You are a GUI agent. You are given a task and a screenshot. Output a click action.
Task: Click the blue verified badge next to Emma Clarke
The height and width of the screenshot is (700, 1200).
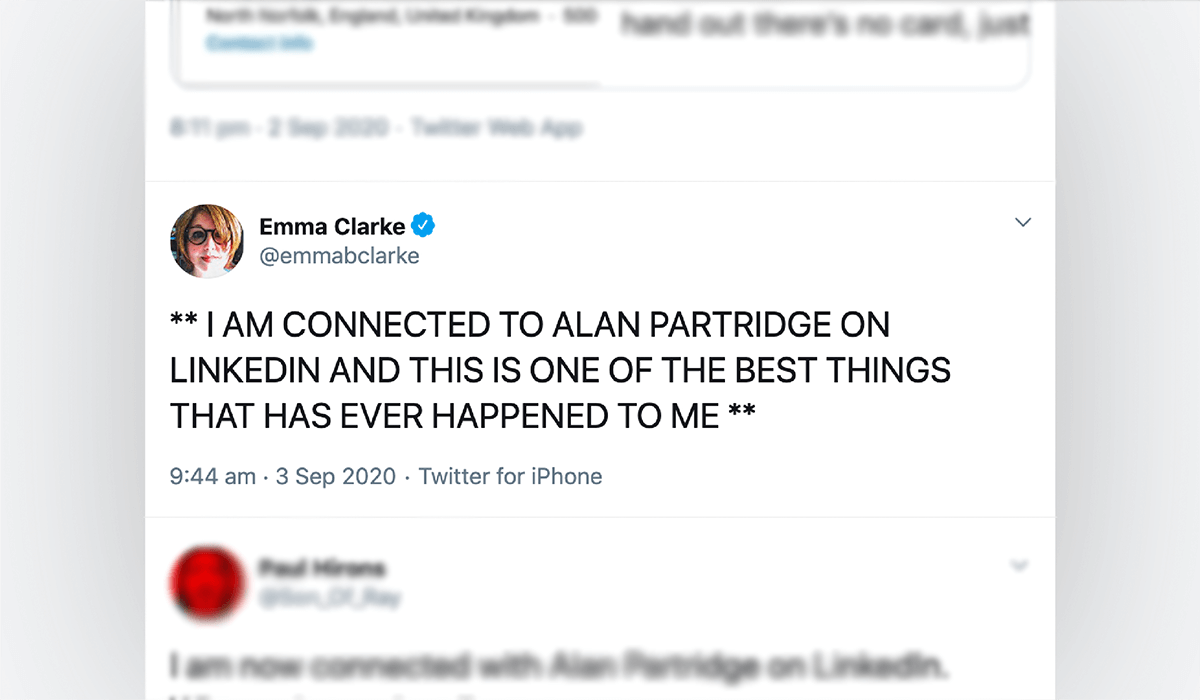[x=423, y=226]
